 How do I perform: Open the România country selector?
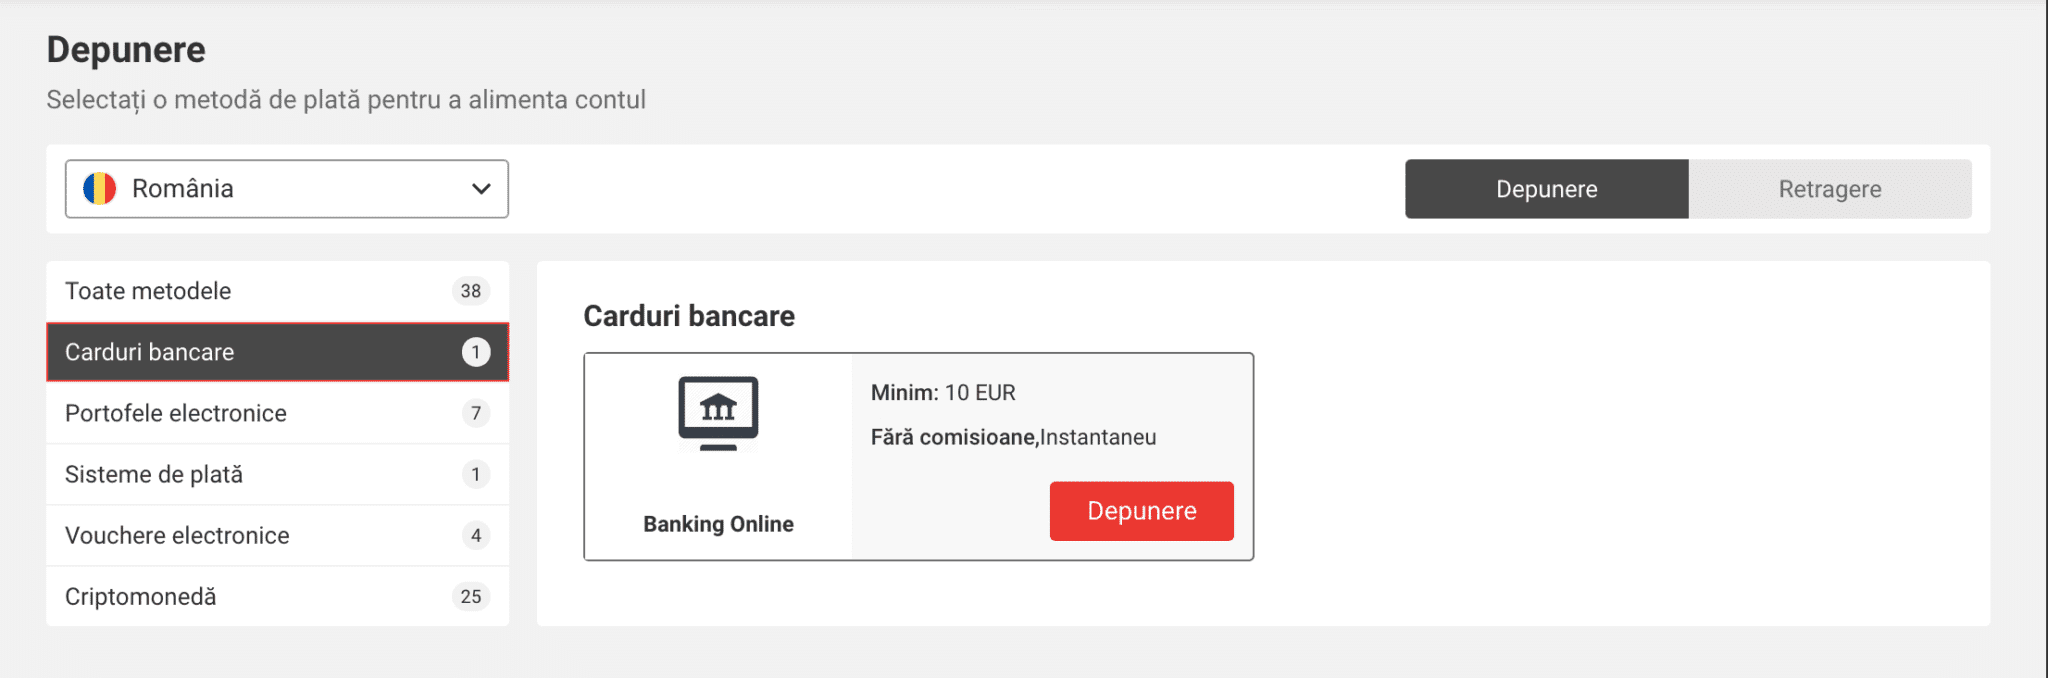pos(286,189)
